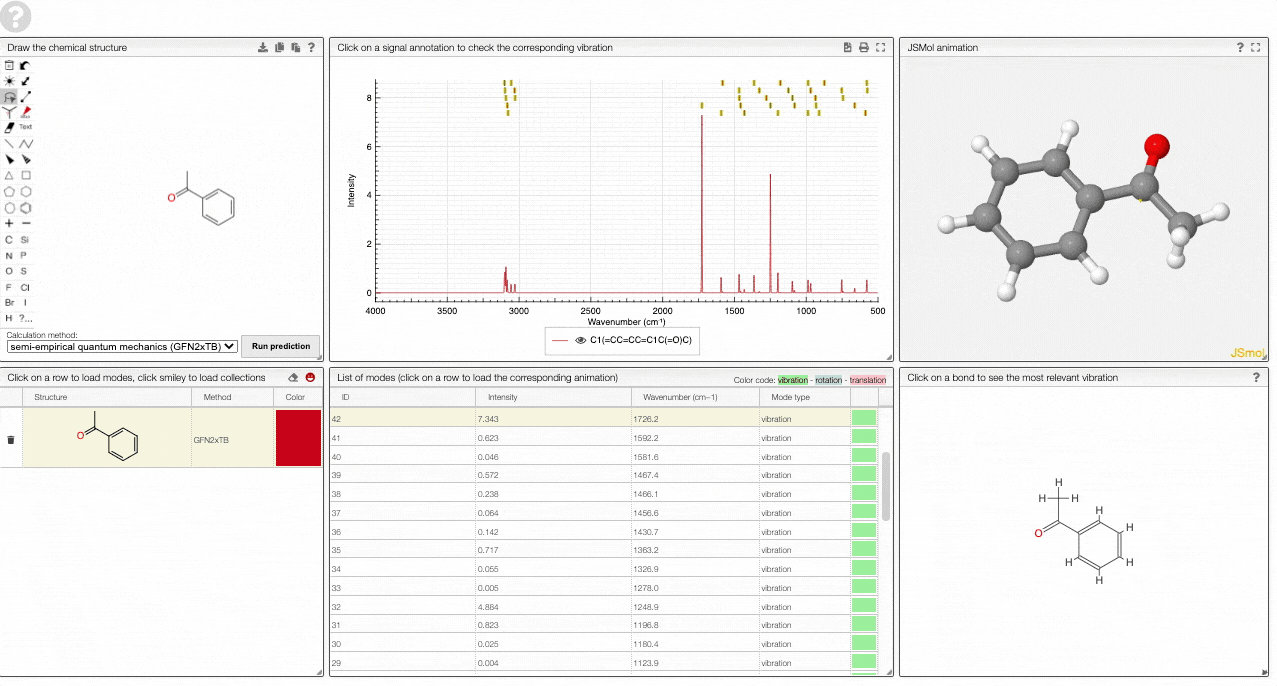
Task: Open more elements with the '?...' button
Action: click(x=26, y=318)
